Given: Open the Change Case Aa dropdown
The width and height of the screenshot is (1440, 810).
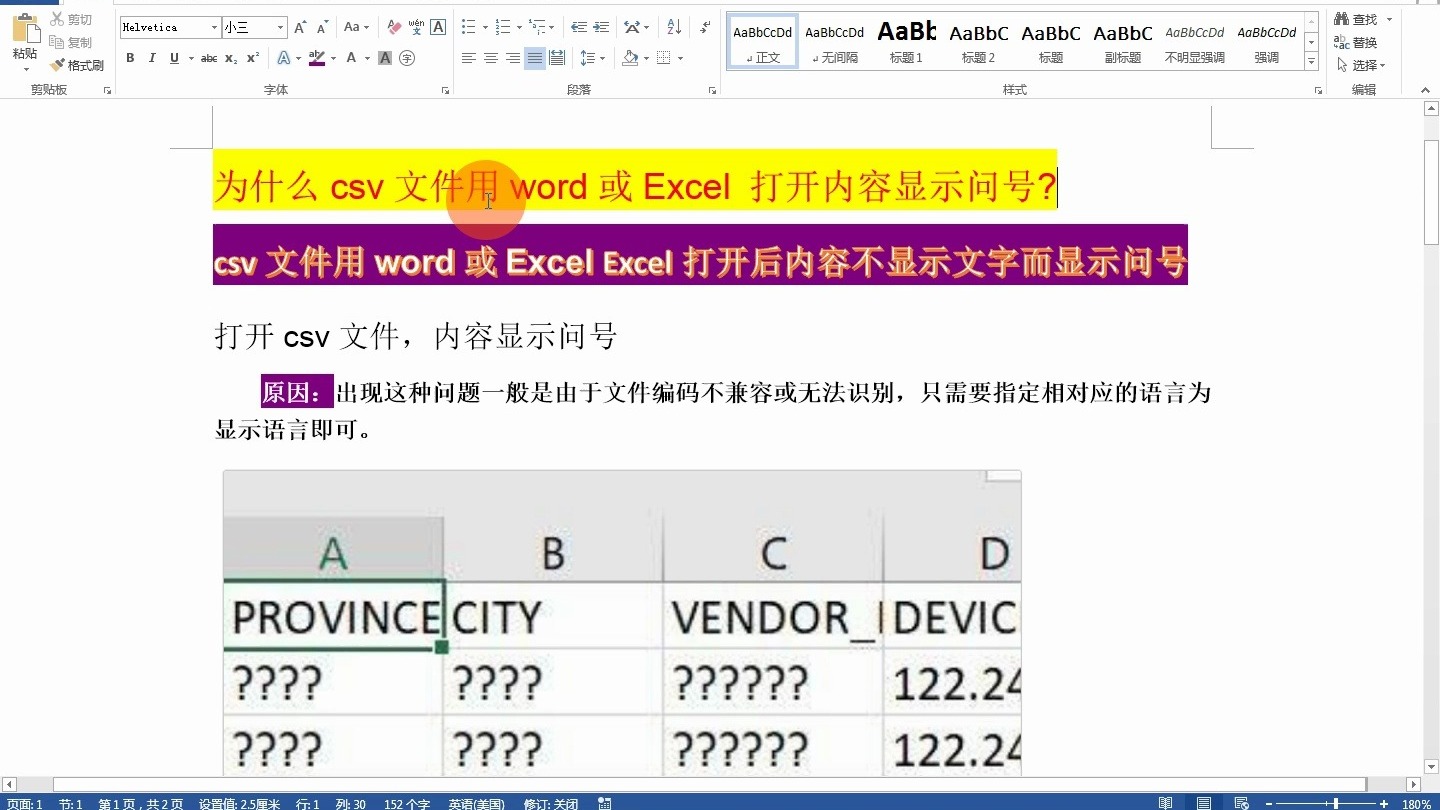Looking at the screenshot, I should tap(356, 28).
